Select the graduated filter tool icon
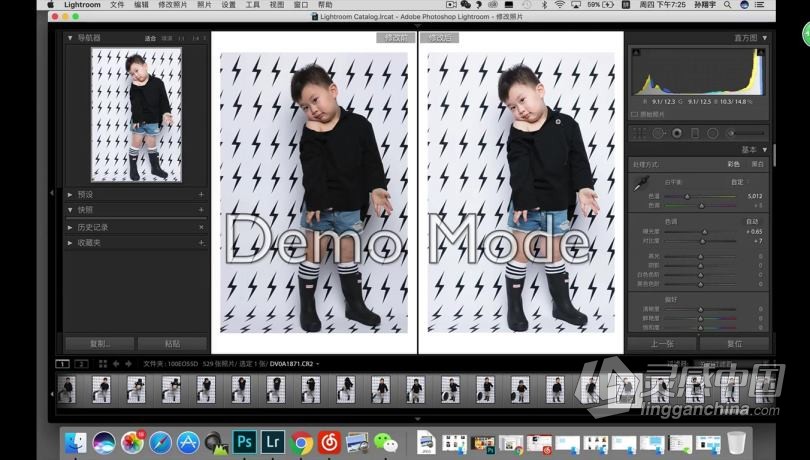 [x=695, y=133]
